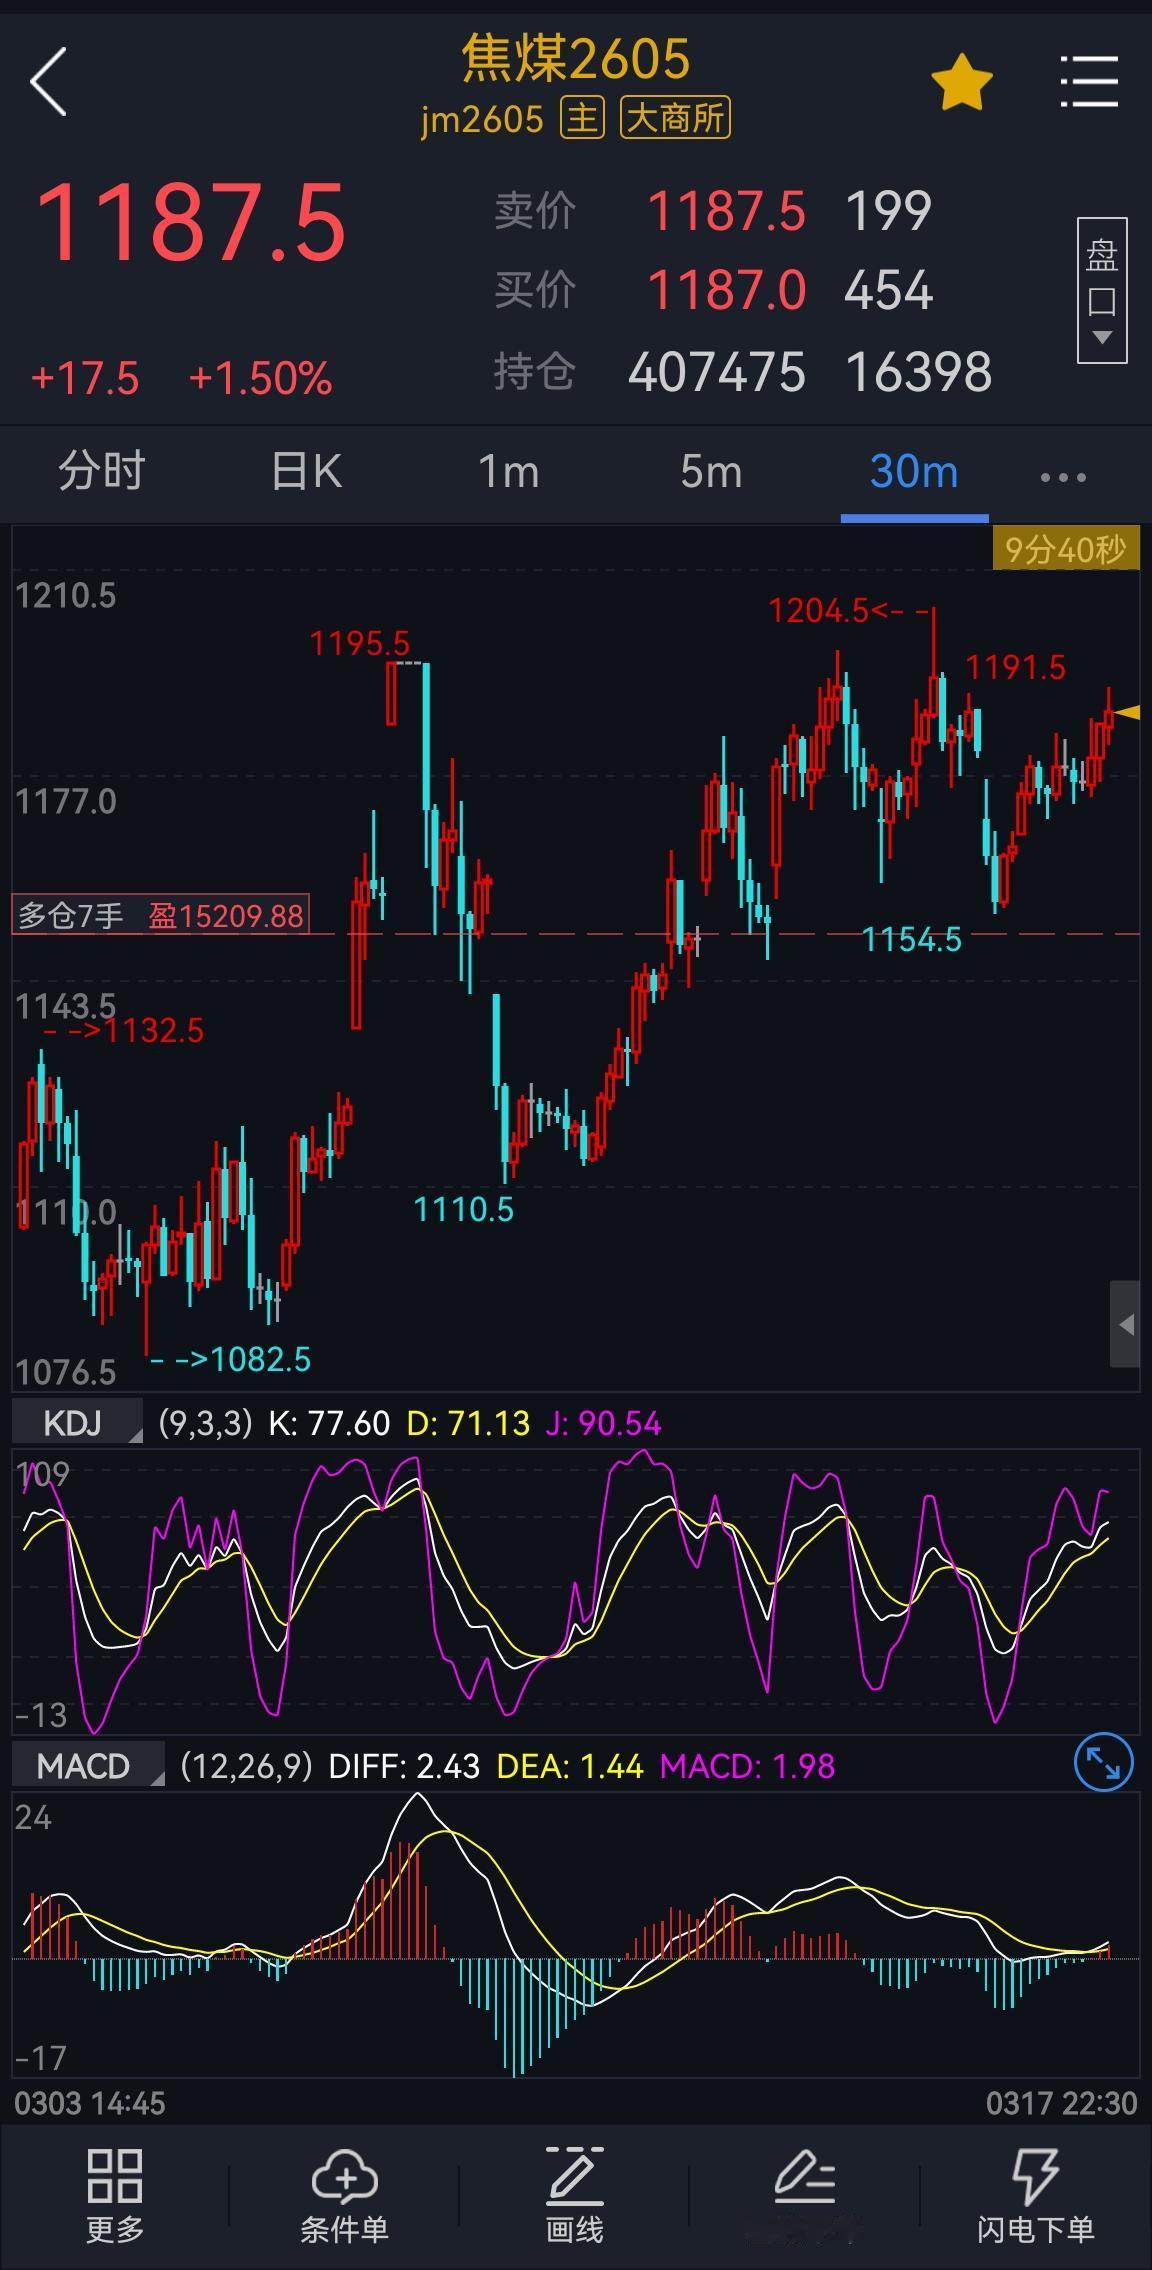Click the 买价 1187.0 bid price
This screenshot has width=1152, height=2270.
[x=726, y=290]
